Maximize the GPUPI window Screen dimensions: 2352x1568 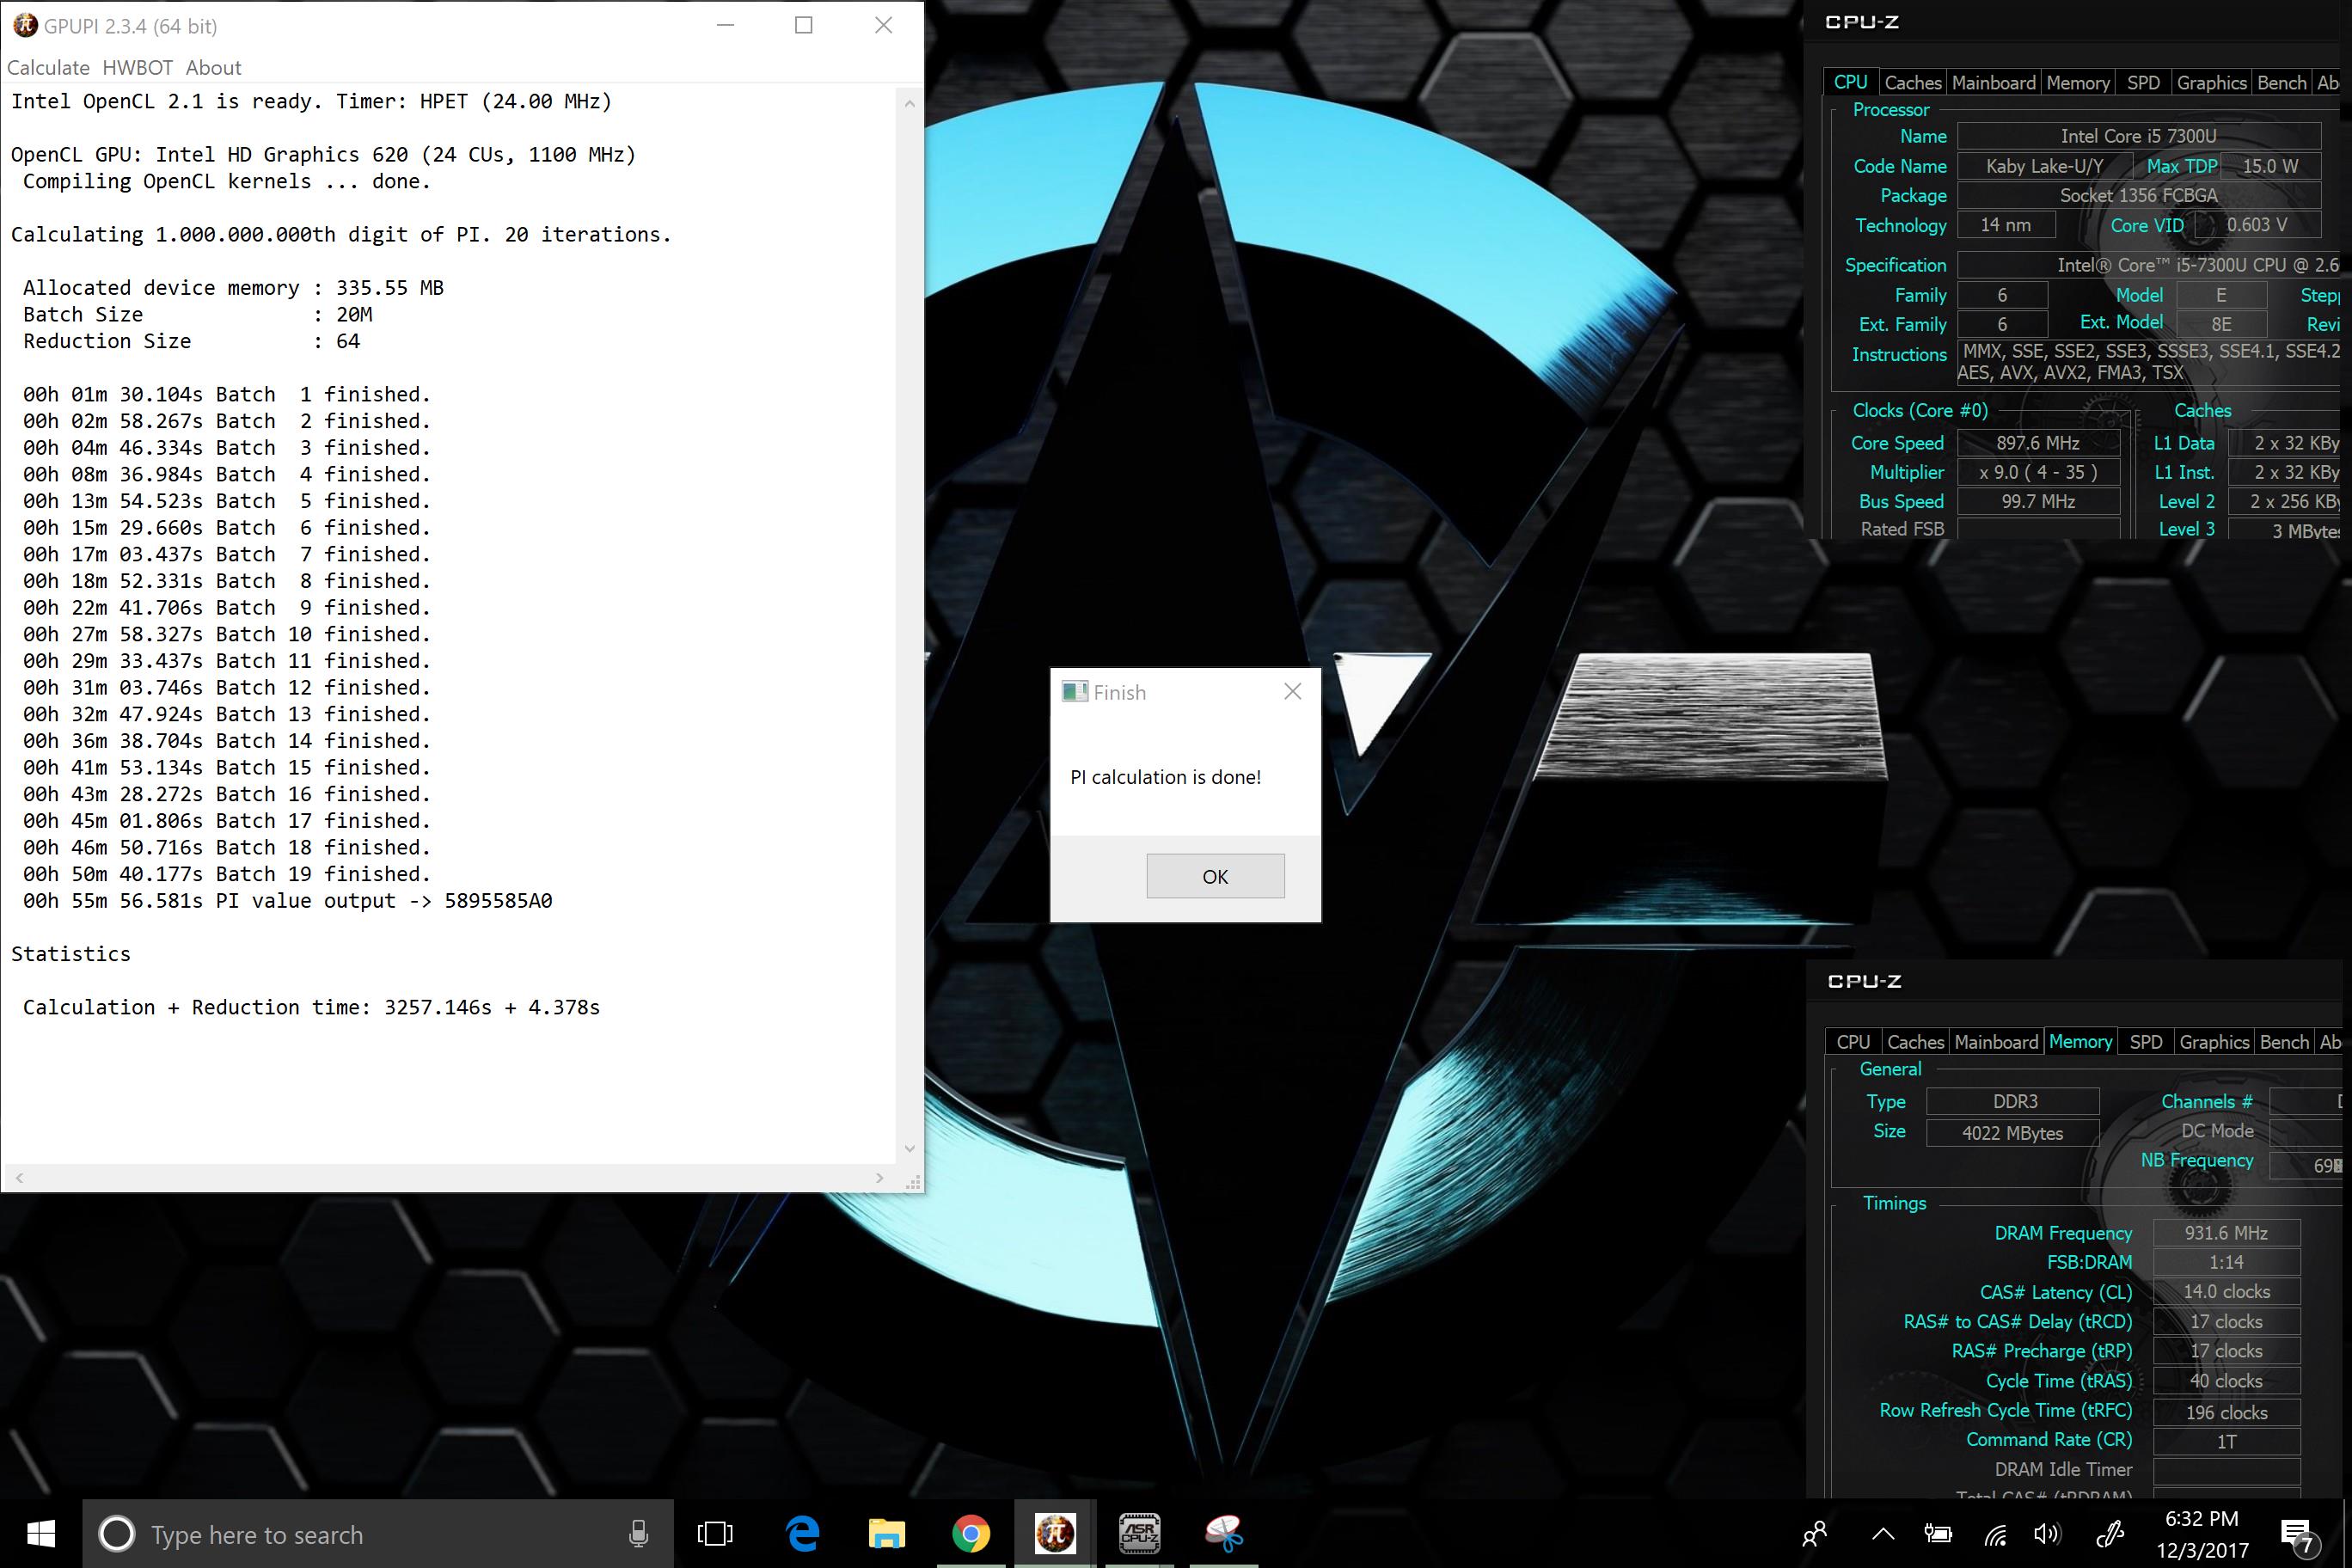pos(803,25)
